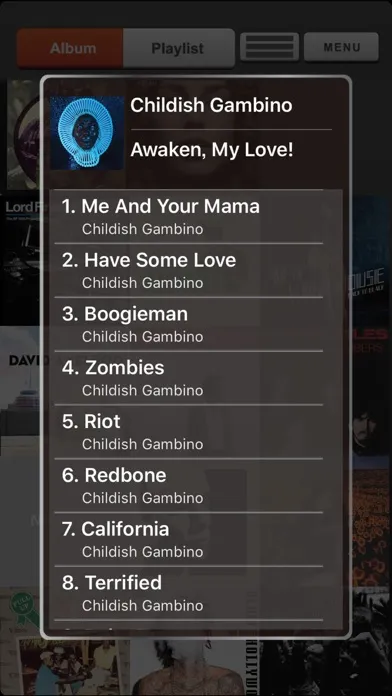Switch to the Playlist tab
392x696 pixels.
[x=179, y=48]
